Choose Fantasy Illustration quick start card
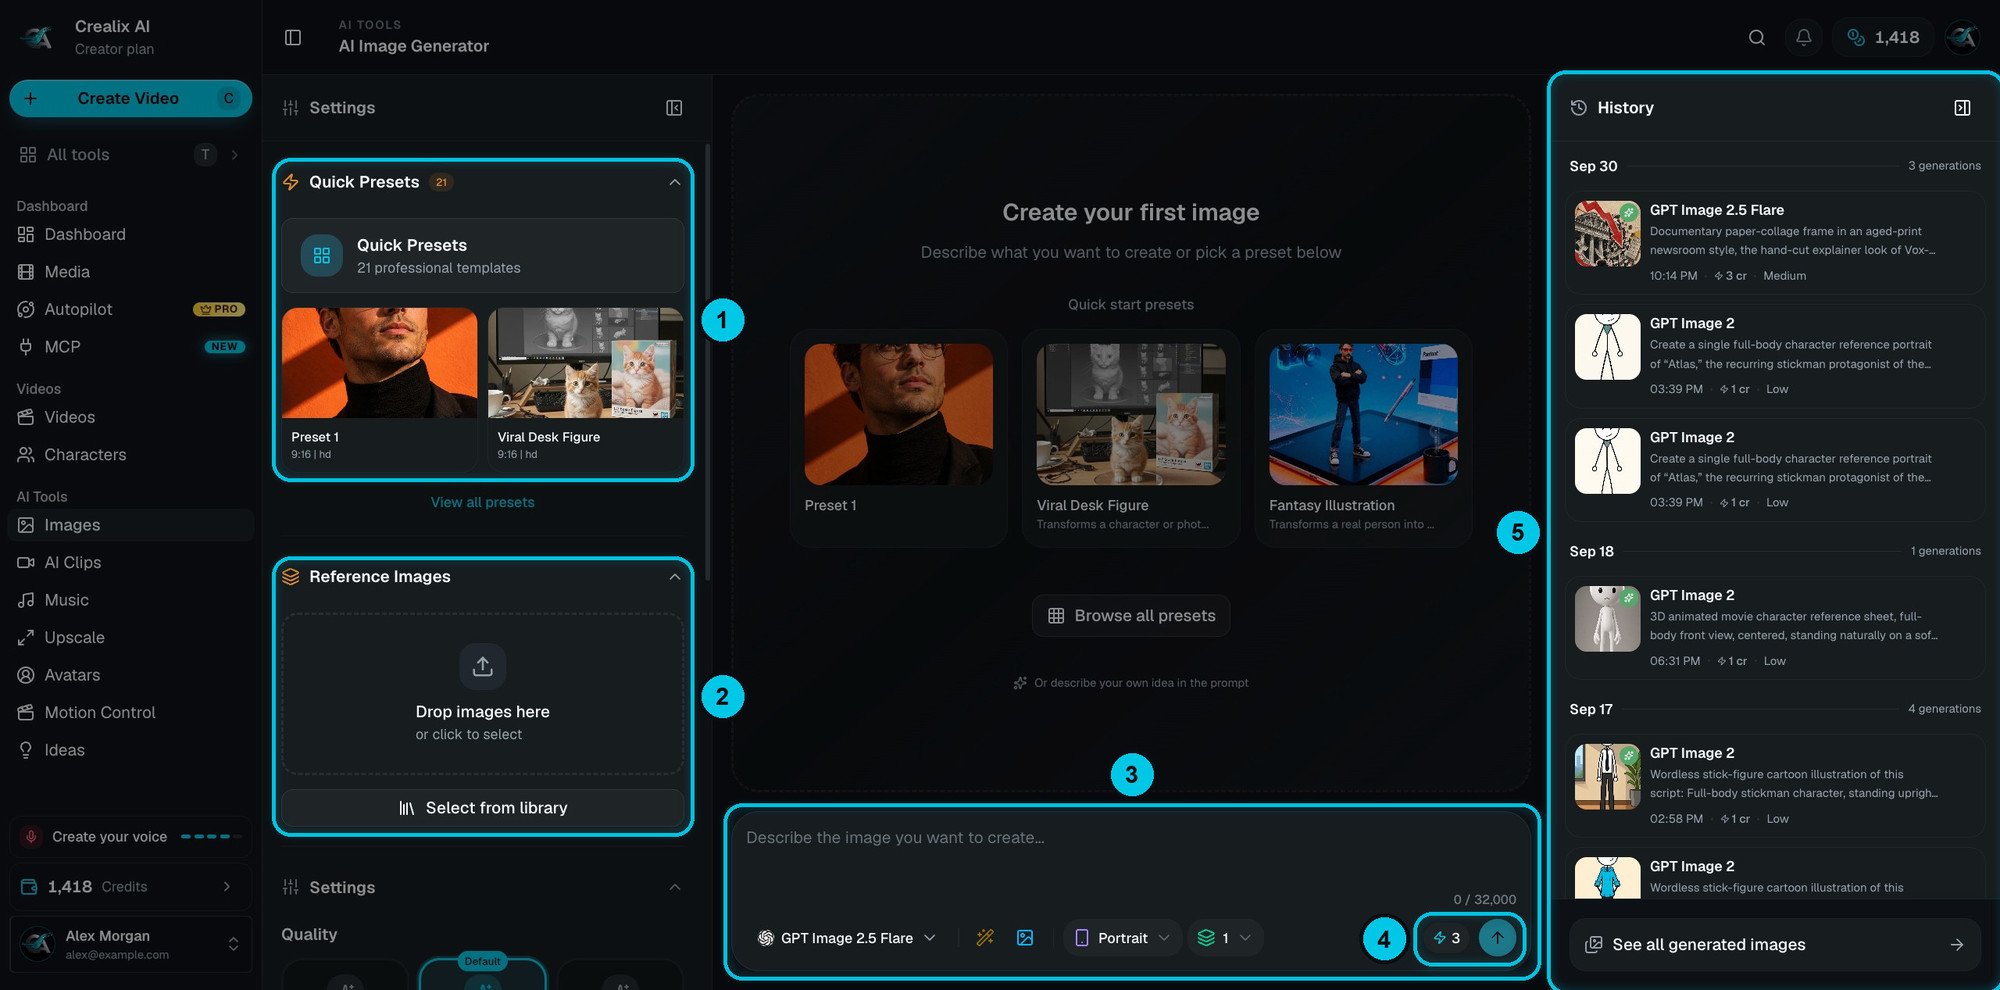This screenshot has width=2000, height=990. click(x=1363, y=438)
